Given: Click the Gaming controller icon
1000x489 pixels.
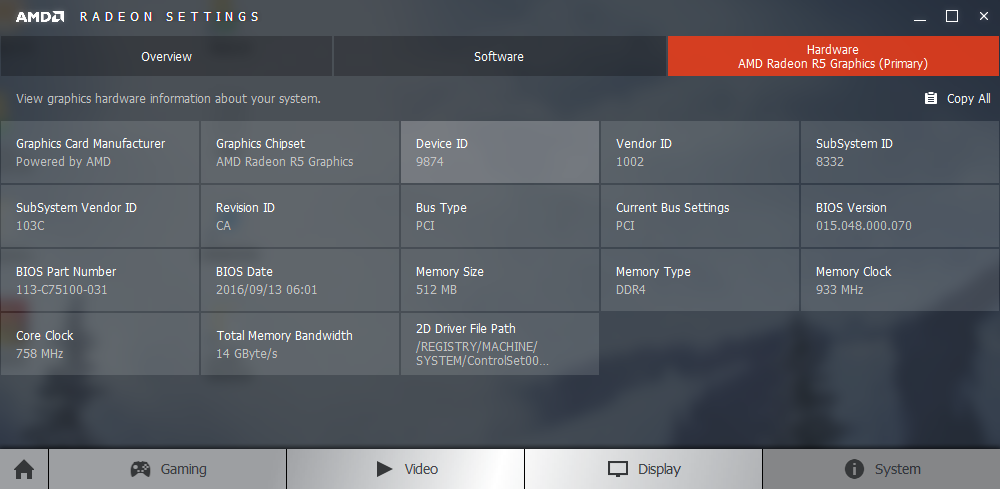Looking at the screenshot, I should pos(140,469).
